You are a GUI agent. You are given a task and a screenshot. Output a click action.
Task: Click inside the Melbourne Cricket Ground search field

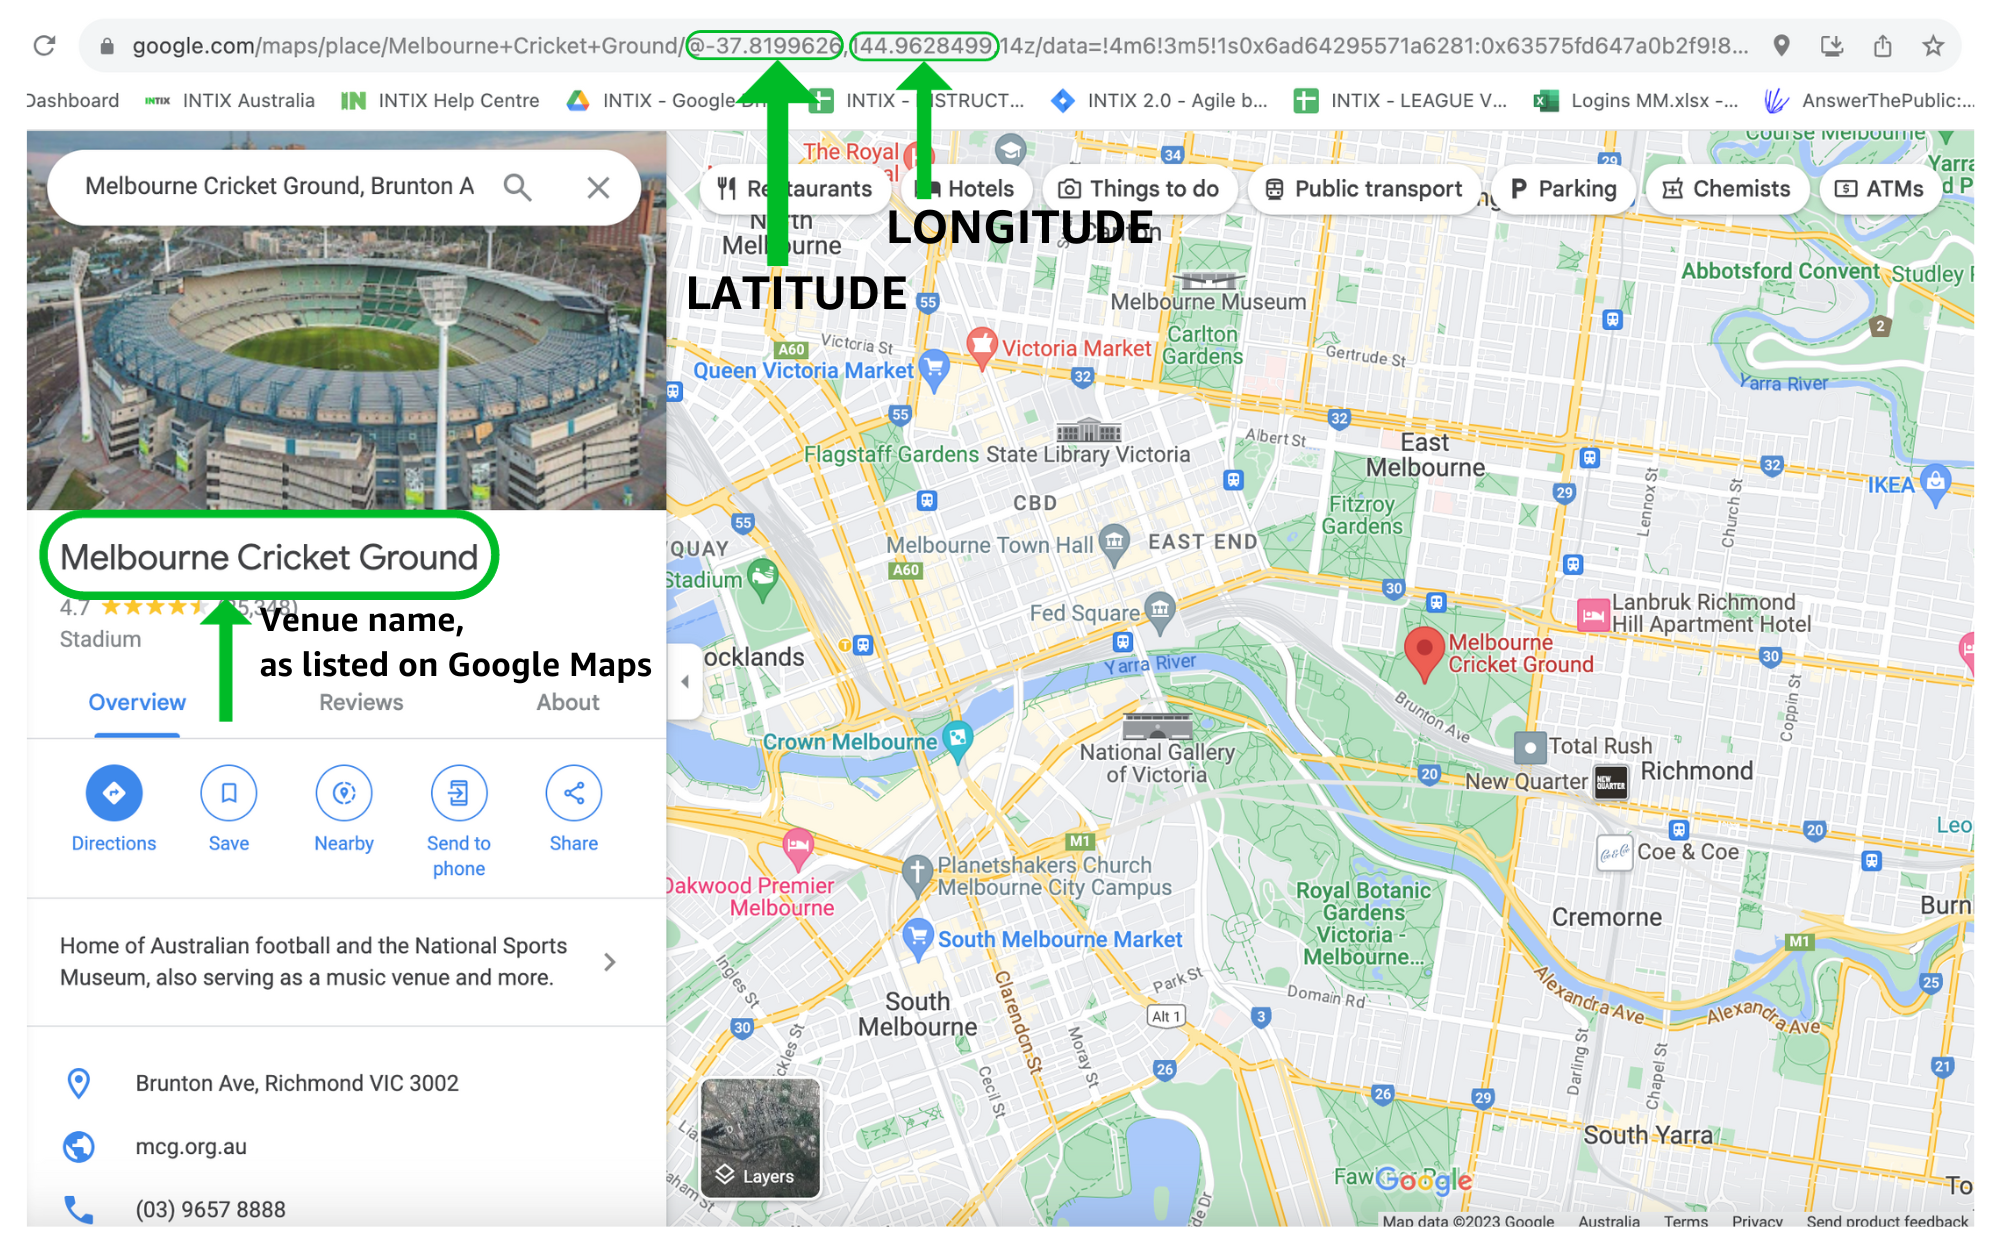[x=280, y=187]
